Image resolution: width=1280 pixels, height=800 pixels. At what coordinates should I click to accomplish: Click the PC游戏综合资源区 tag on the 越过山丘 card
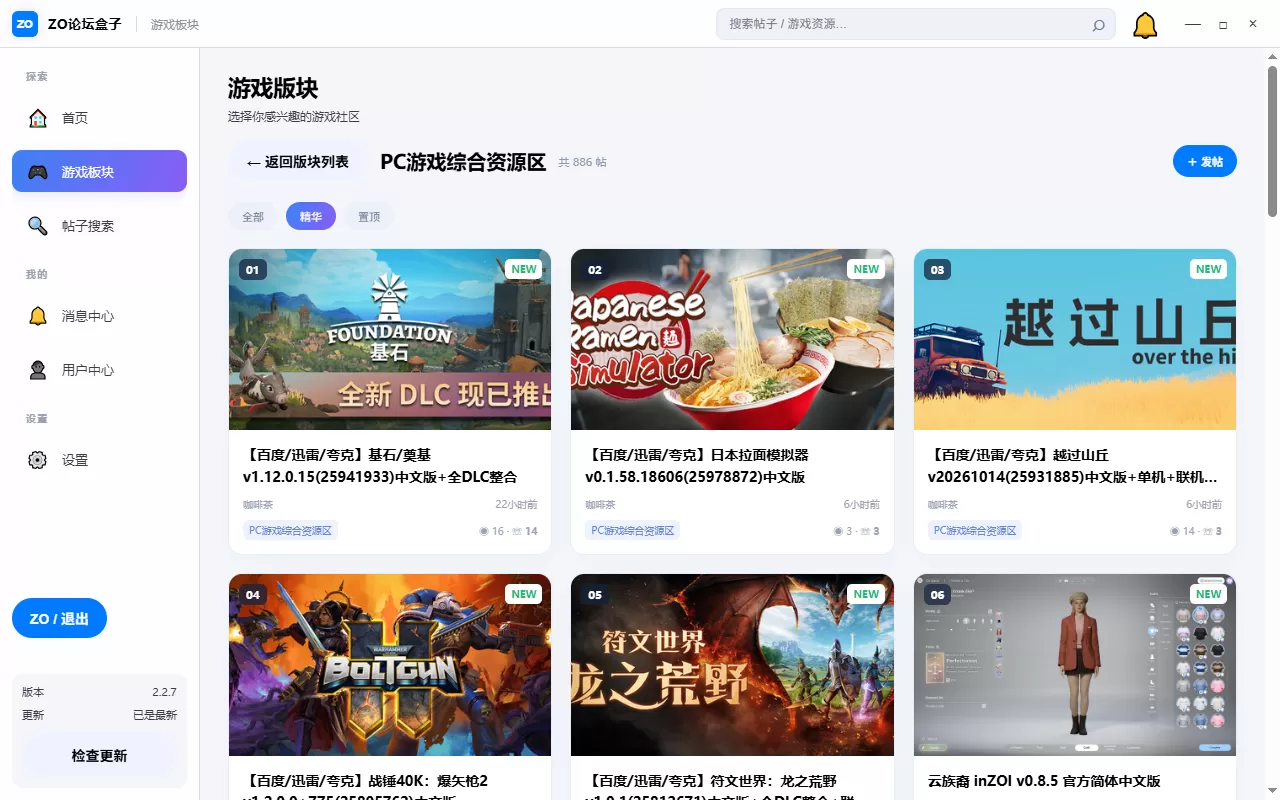click(x=975, y=531)
